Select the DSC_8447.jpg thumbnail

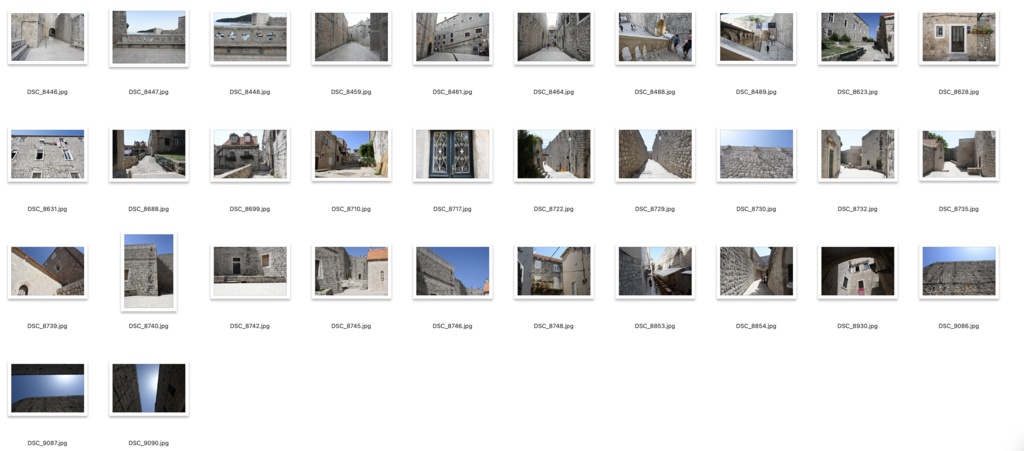148,37
